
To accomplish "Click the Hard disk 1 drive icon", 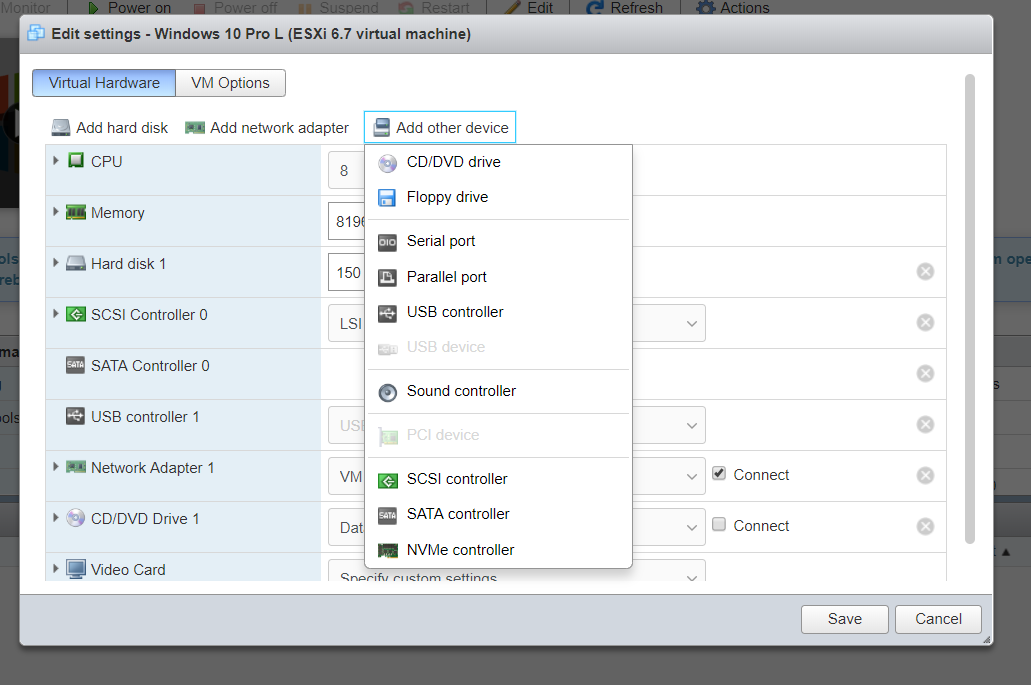I will point(76,263).
